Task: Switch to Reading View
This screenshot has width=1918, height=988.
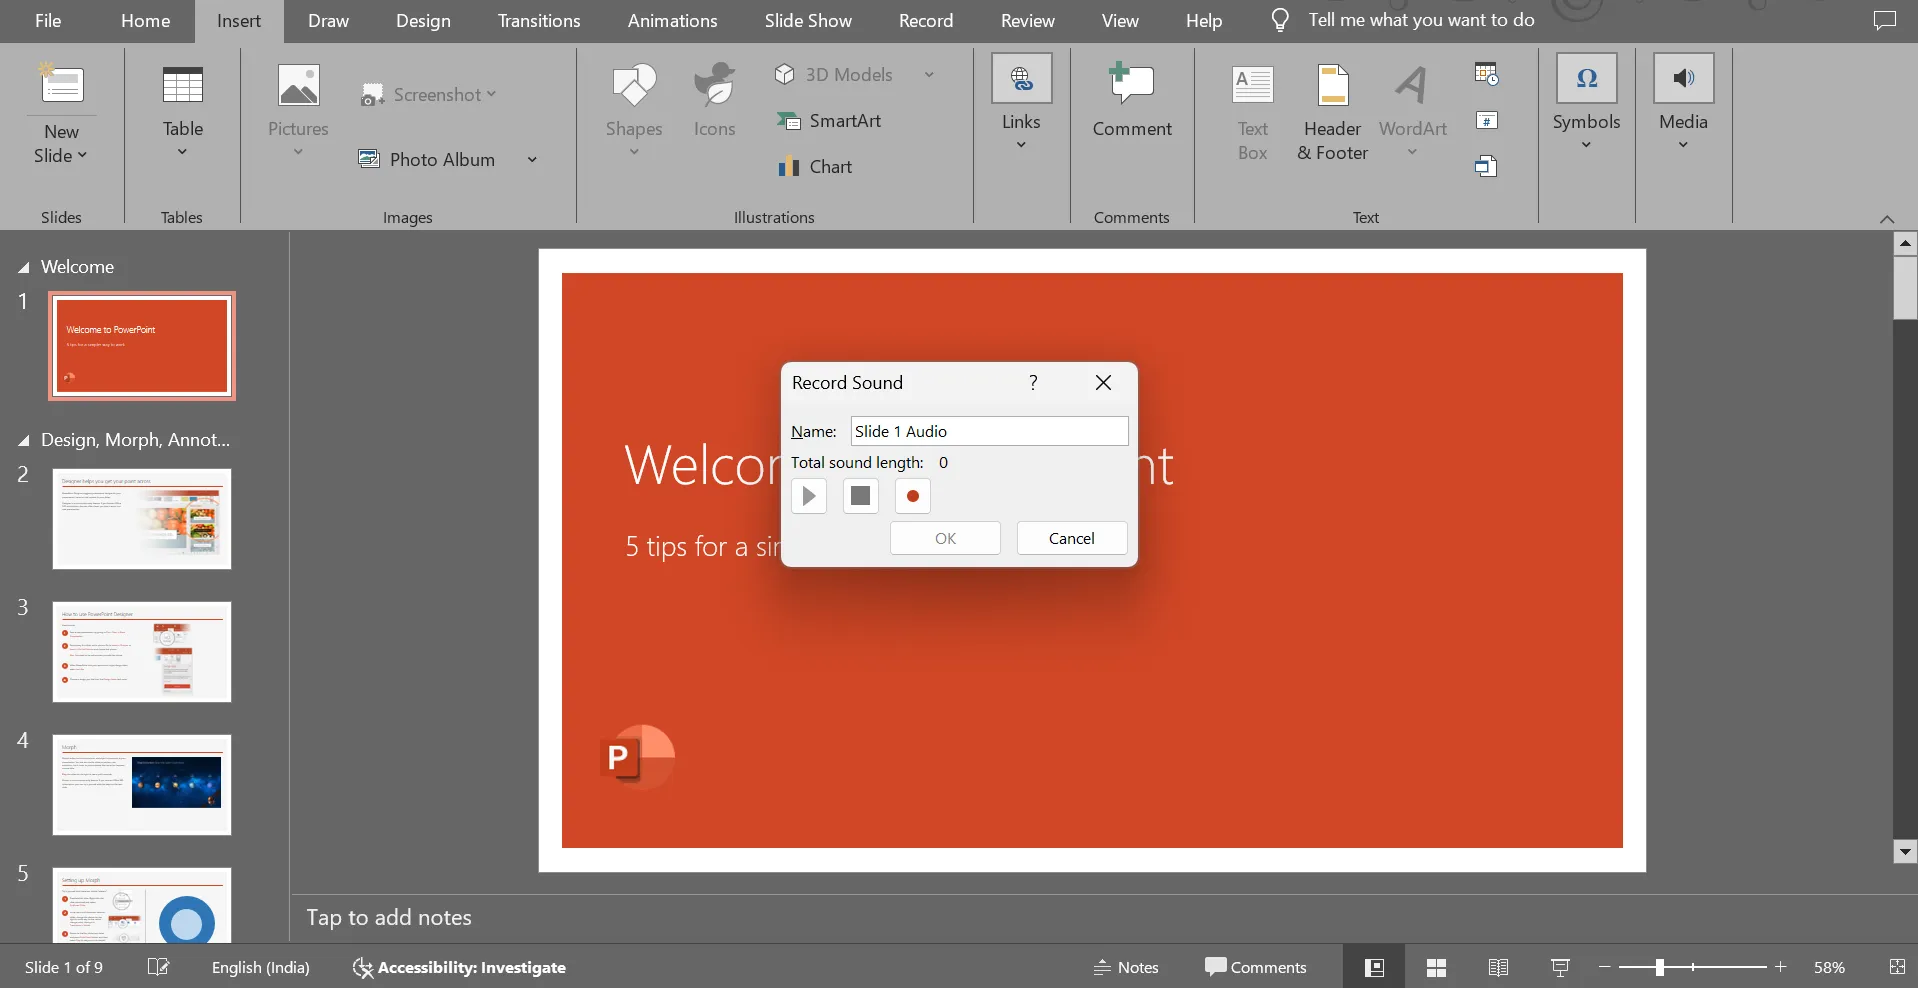Action: (x=1498, y=967)
